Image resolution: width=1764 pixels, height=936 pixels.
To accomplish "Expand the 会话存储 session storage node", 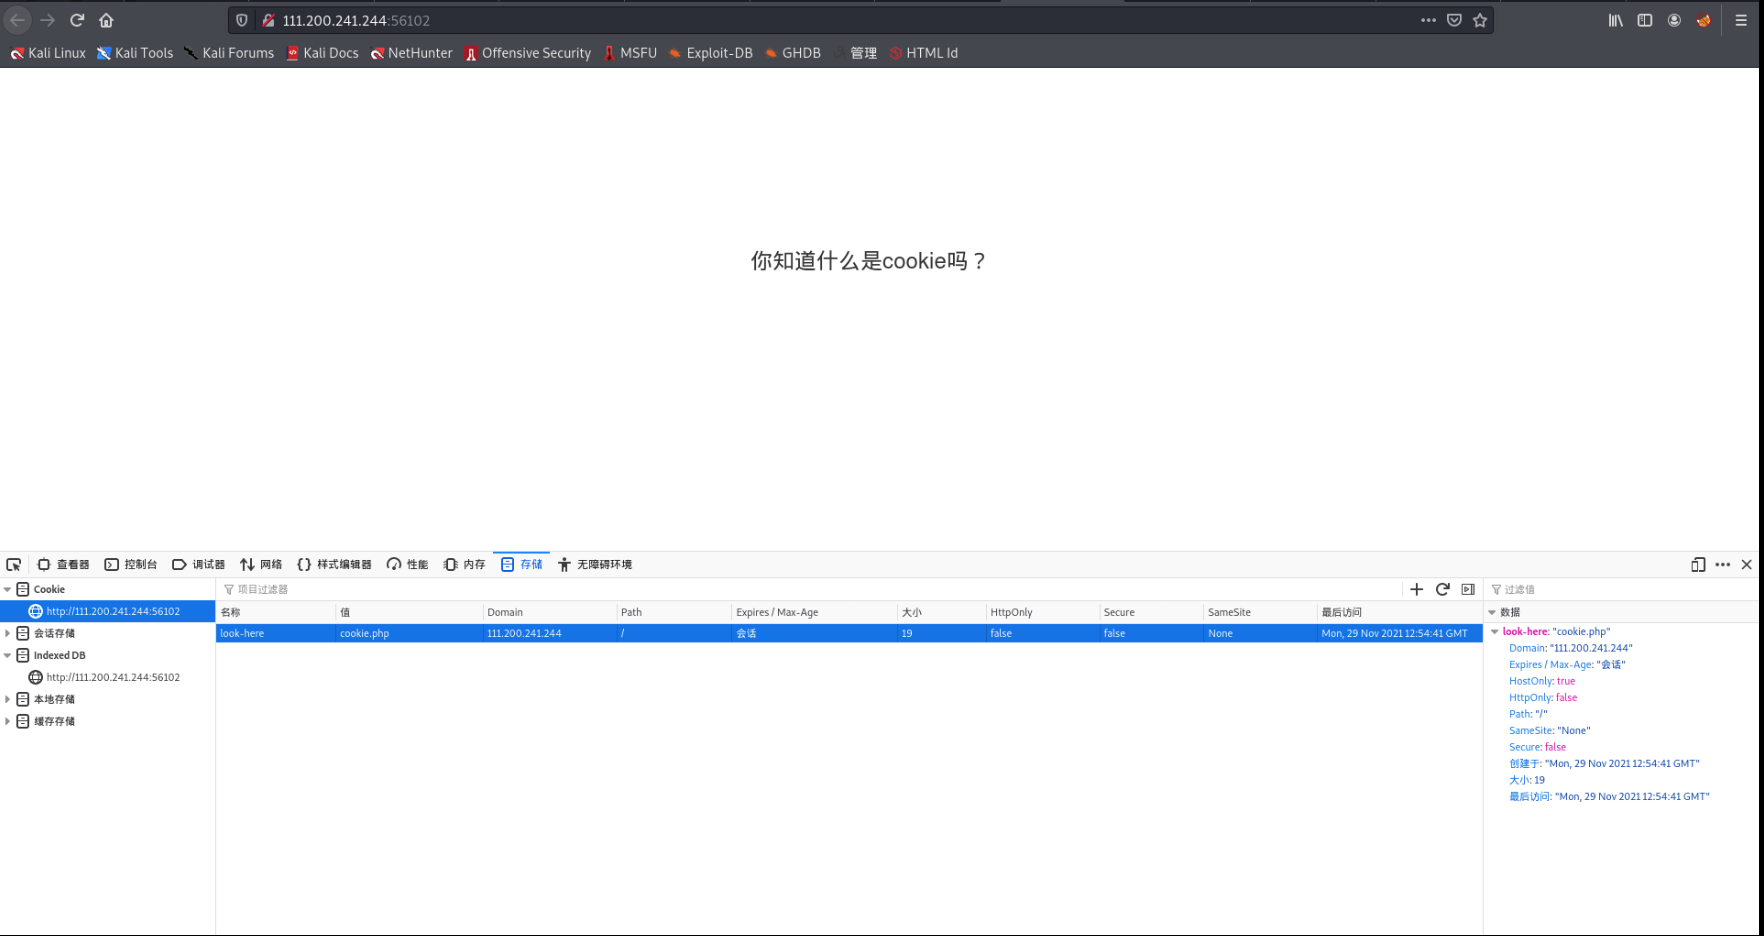I will click(x=8, y=633).
